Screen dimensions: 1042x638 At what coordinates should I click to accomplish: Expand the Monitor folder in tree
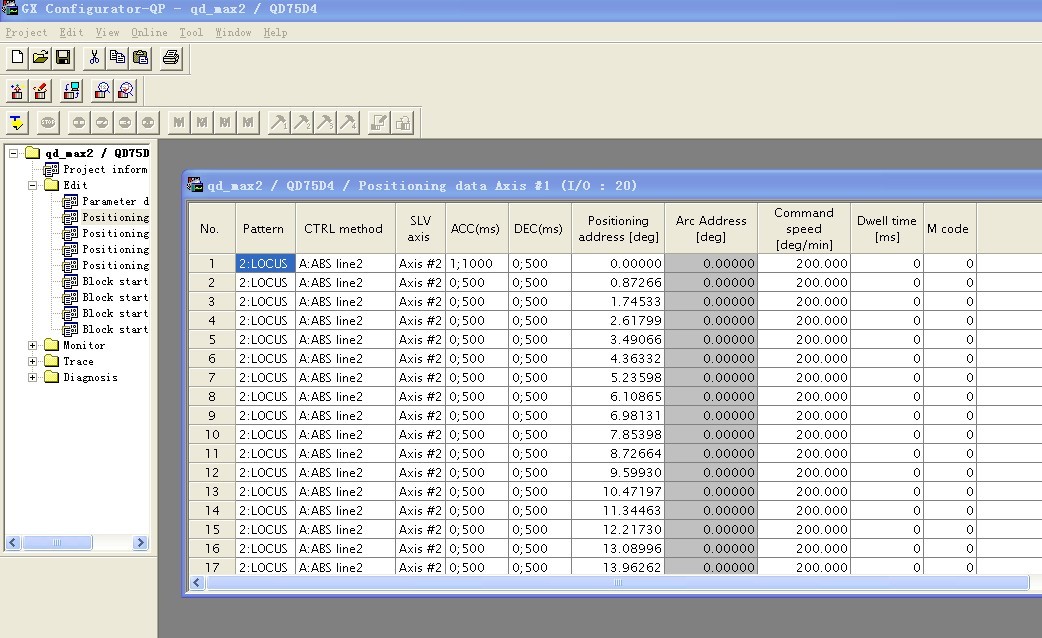(32, 346)
